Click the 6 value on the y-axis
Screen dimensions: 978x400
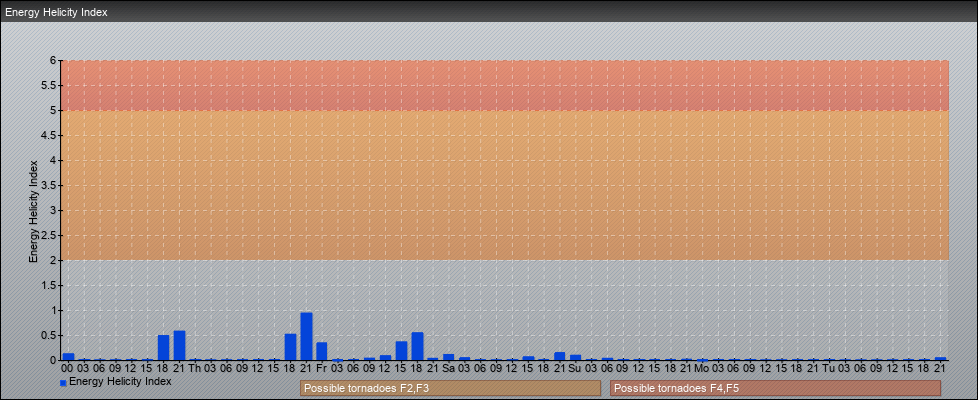pos(54,61)
